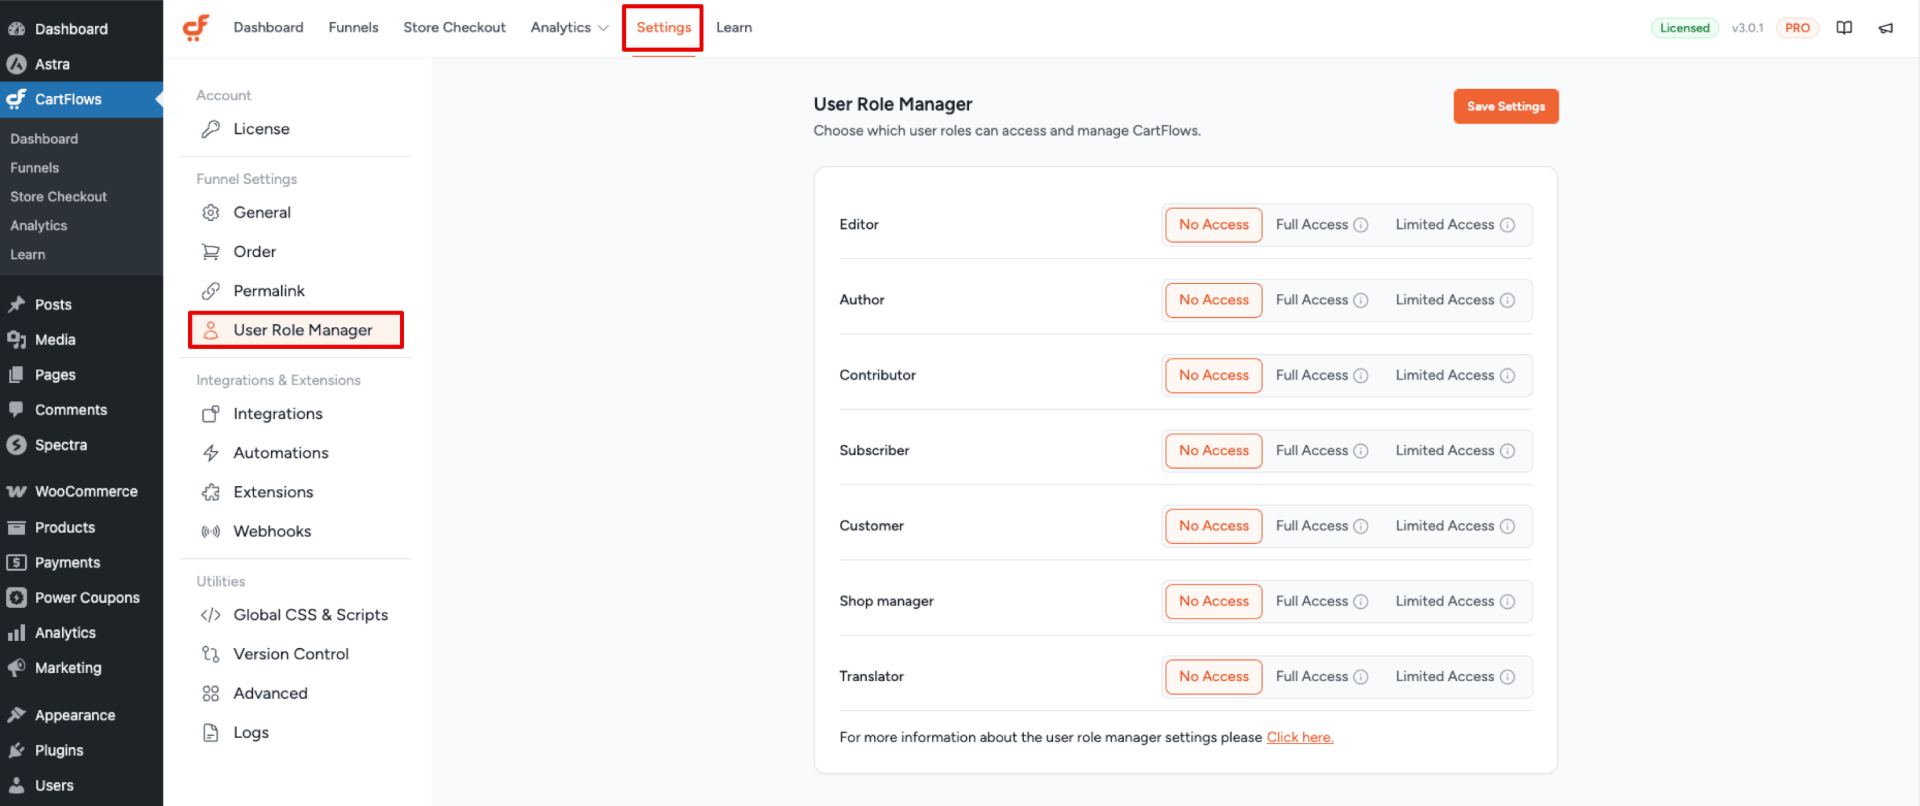Set Shop manager role to Limited Access

tap(1444, 601)
